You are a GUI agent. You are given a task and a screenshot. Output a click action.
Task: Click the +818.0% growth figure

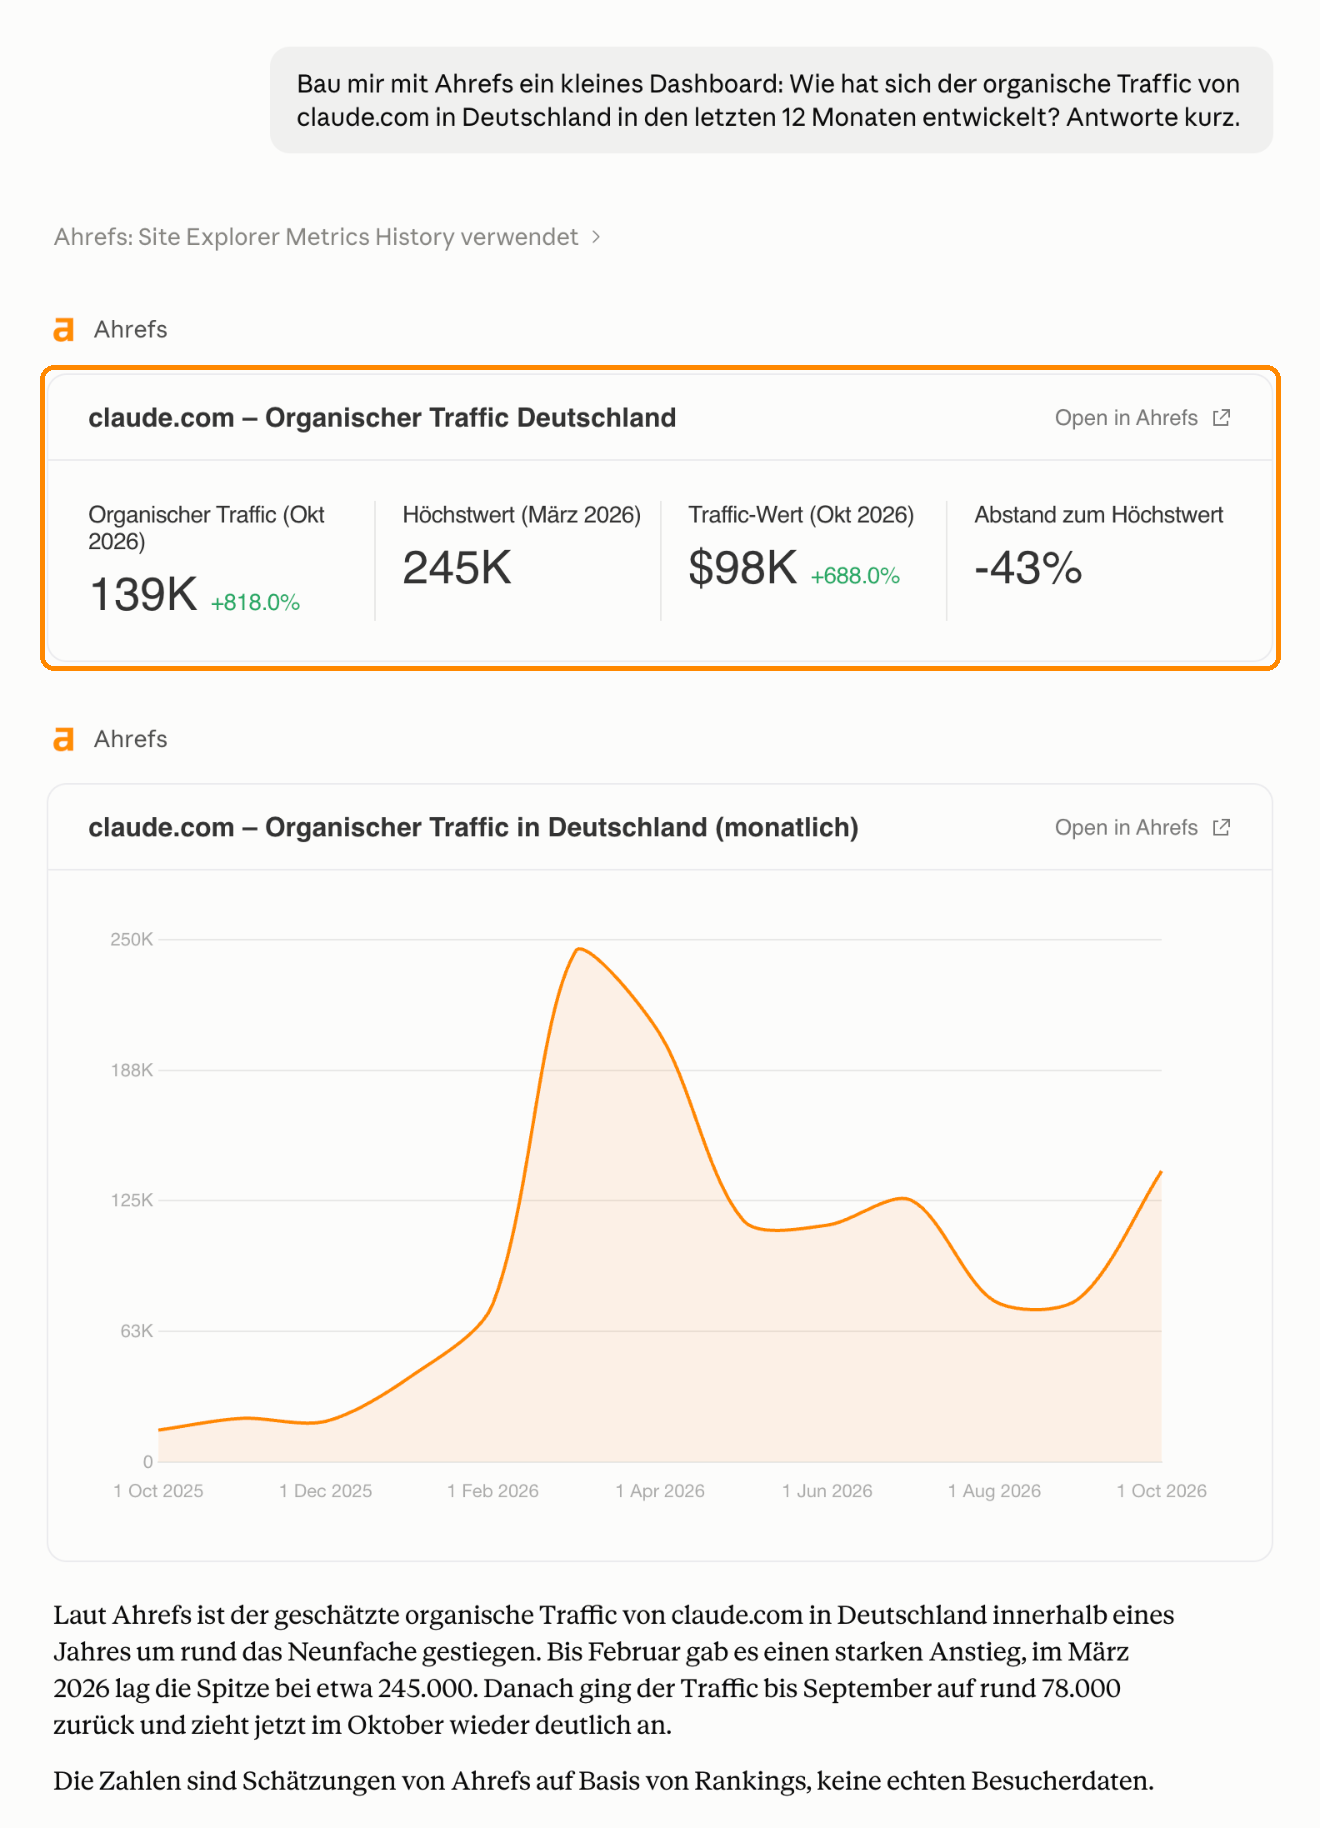click(x=255, y=602)
